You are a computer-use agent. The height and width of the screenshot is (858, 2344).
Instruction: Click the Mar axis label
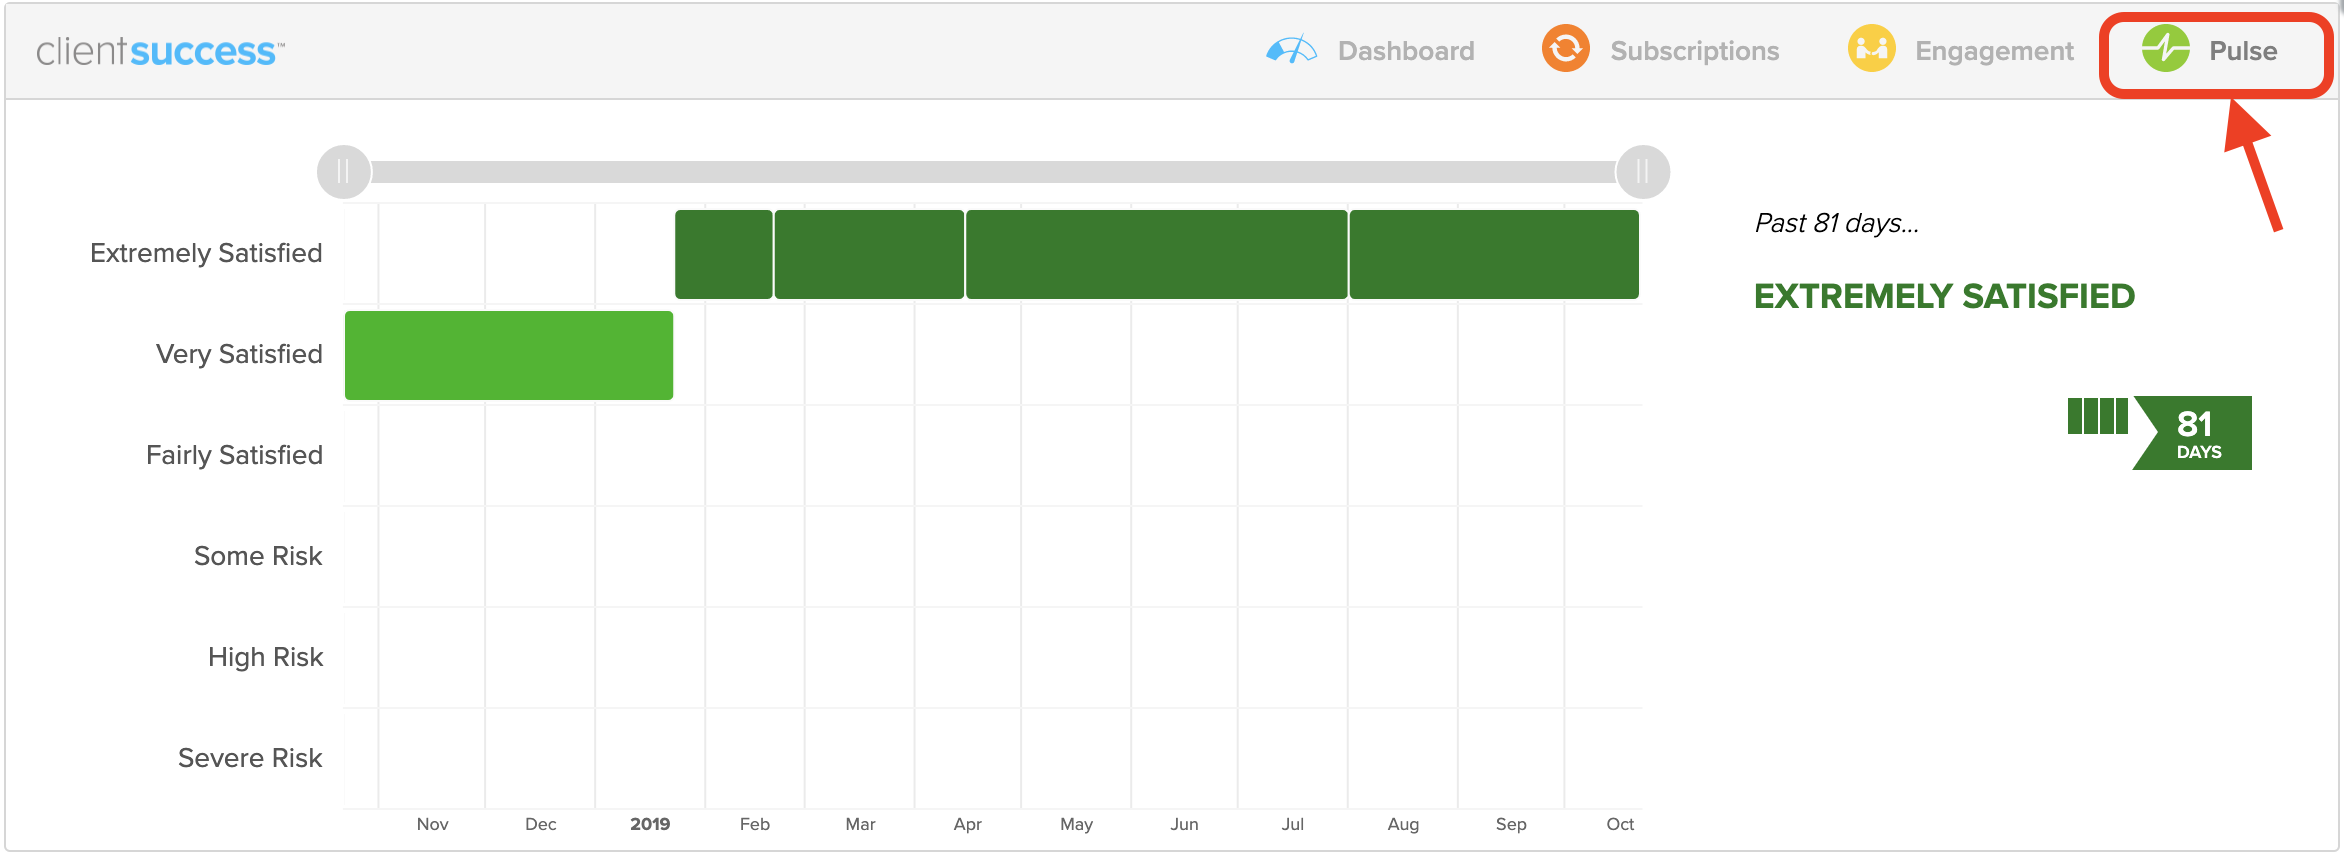860,824
